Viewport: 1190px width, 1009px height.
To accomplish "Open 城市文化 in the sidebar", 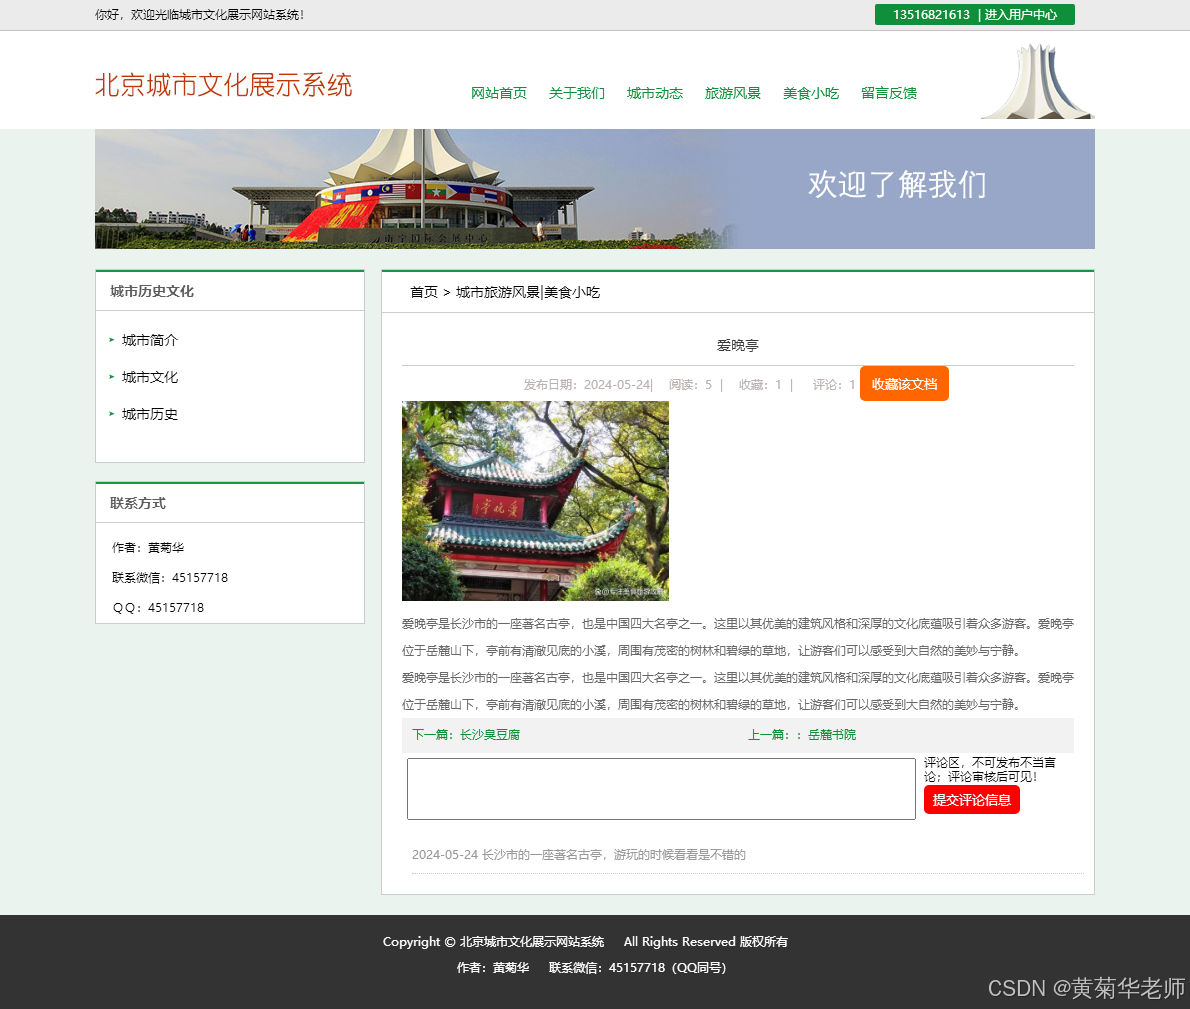I will click(150, 377).
